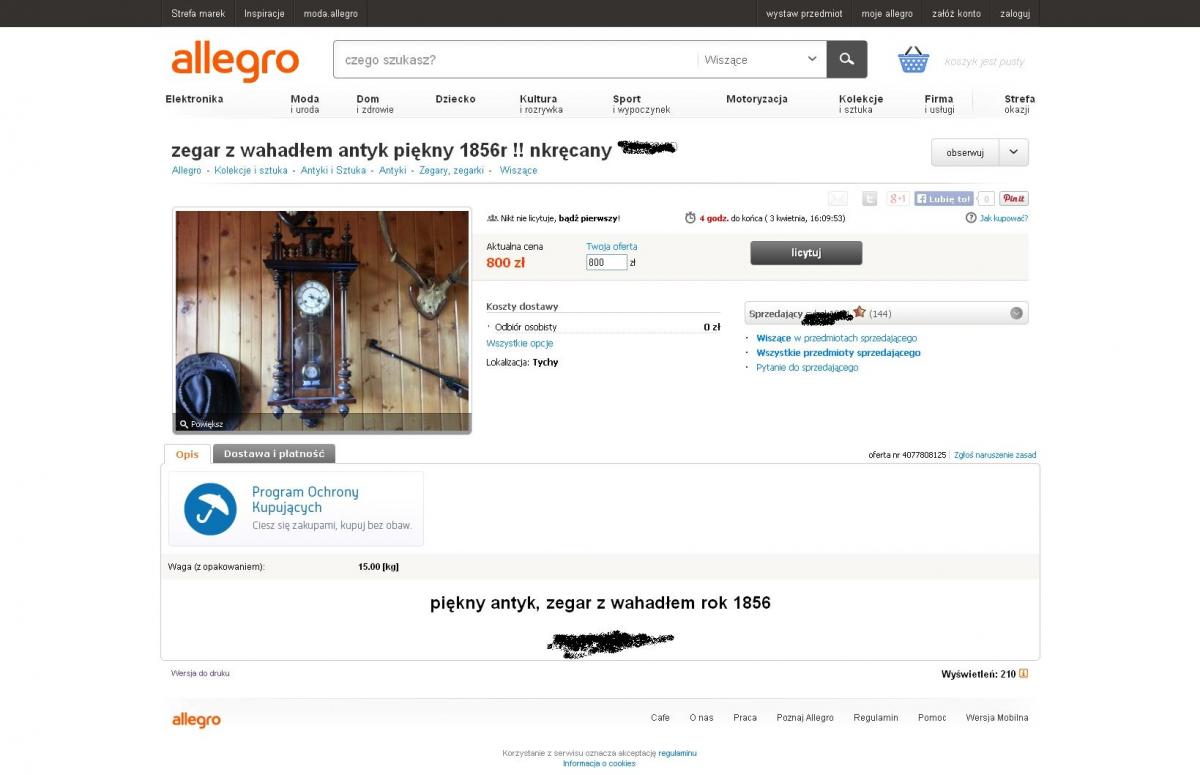Click the Twoja oferta price field
The width and height of the screenshot is (1200, 775).
607,263
